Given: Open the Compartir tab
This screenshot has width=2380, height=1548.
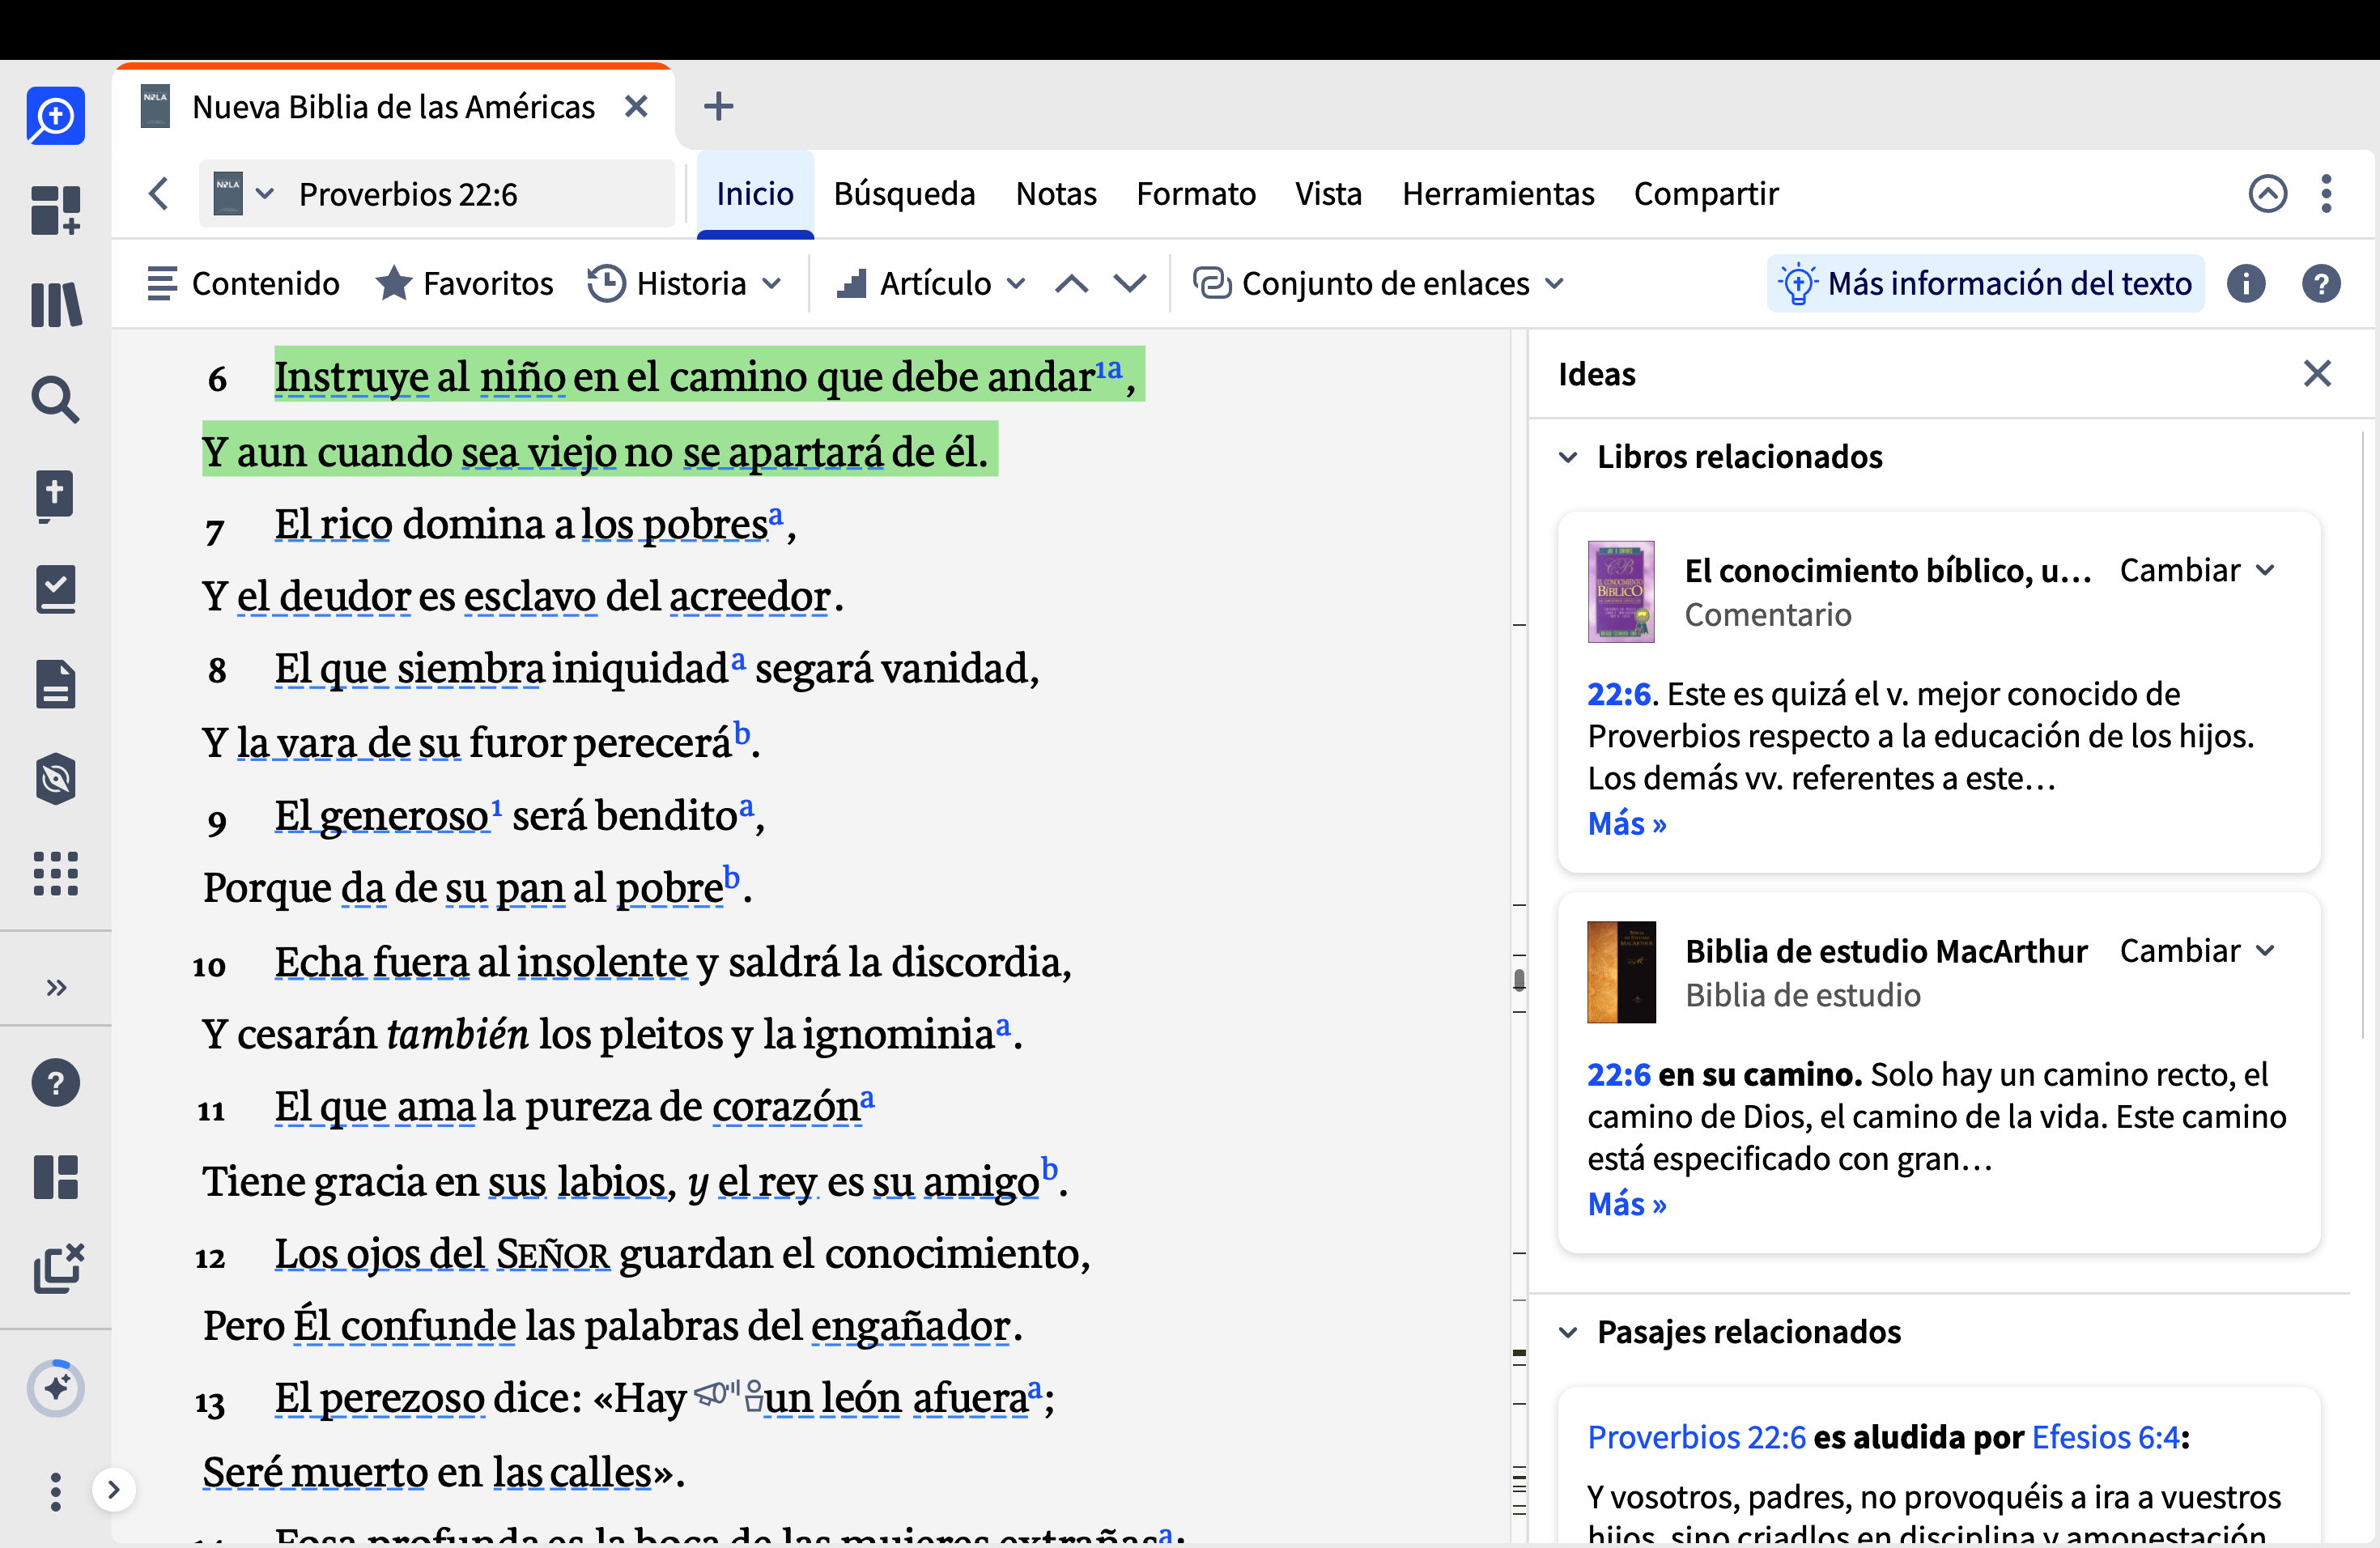Looking at the screenshot, I should point(1706,193).
